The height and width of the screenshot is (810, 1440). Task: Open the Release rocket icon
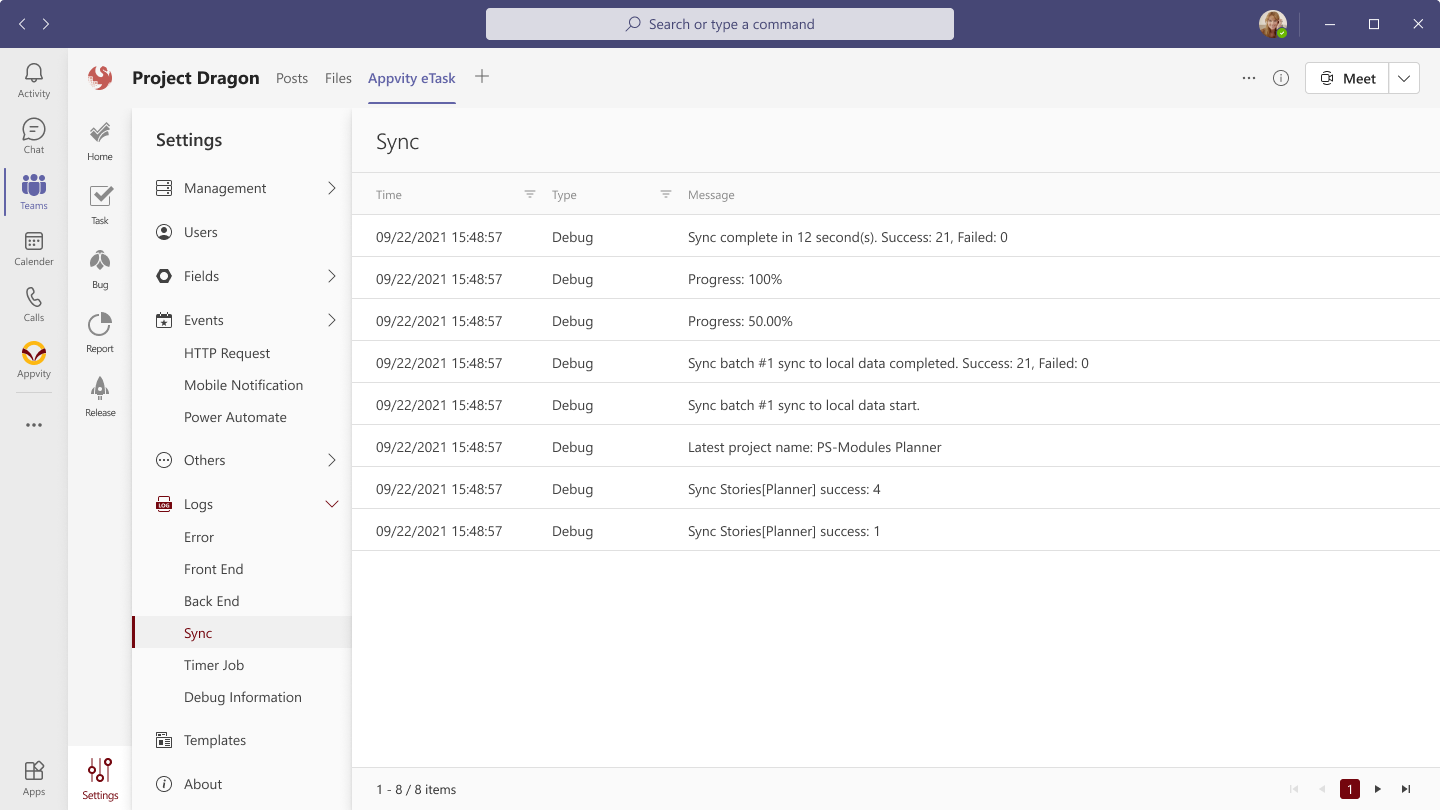100,396
